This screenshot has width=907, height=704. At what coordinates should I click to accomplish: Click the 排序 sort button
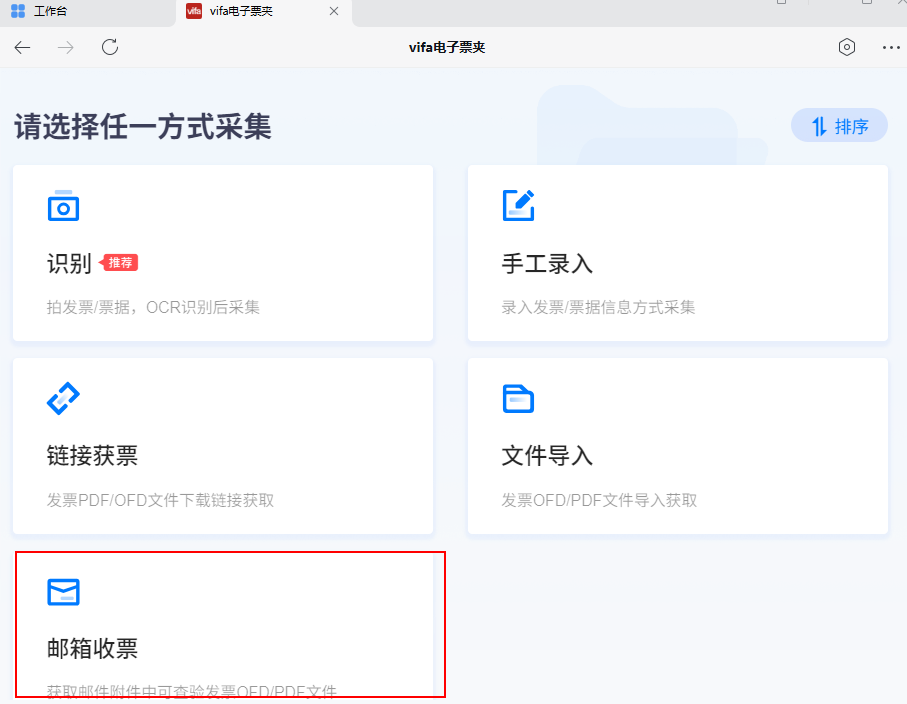[x=839, y=126]
